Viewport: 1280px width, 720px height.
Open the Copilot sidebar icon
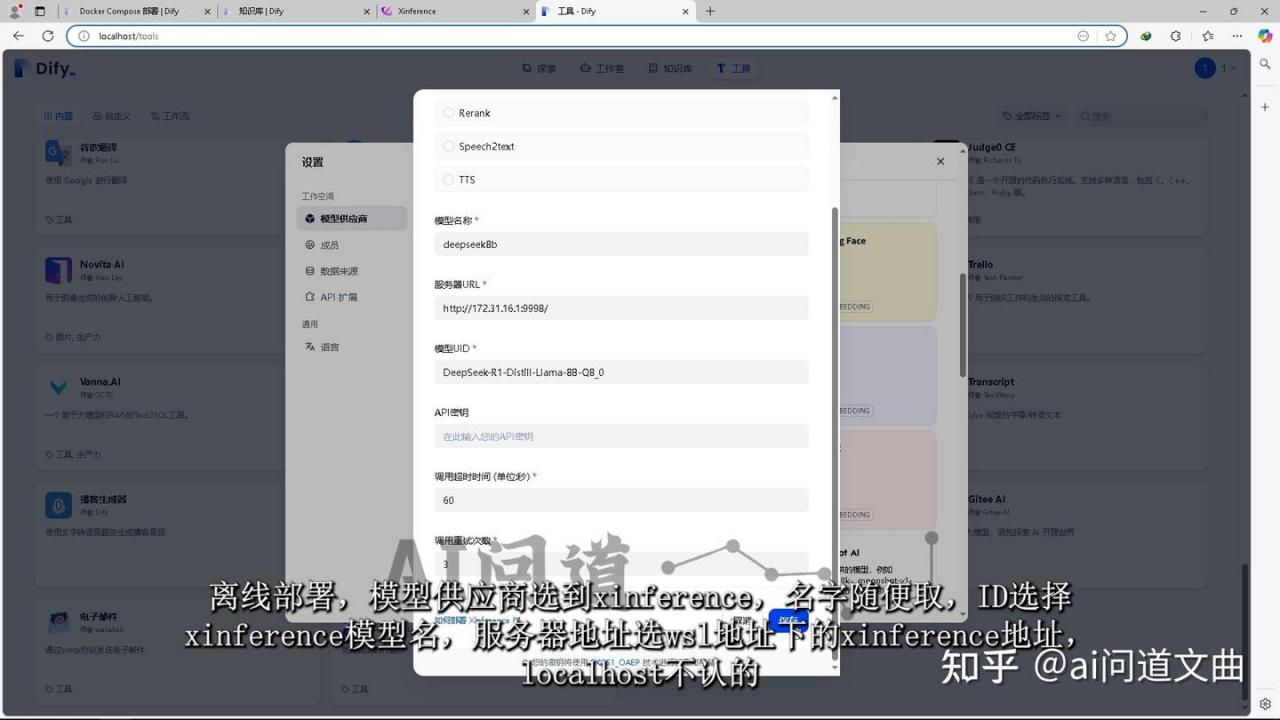click(1265, 36)
